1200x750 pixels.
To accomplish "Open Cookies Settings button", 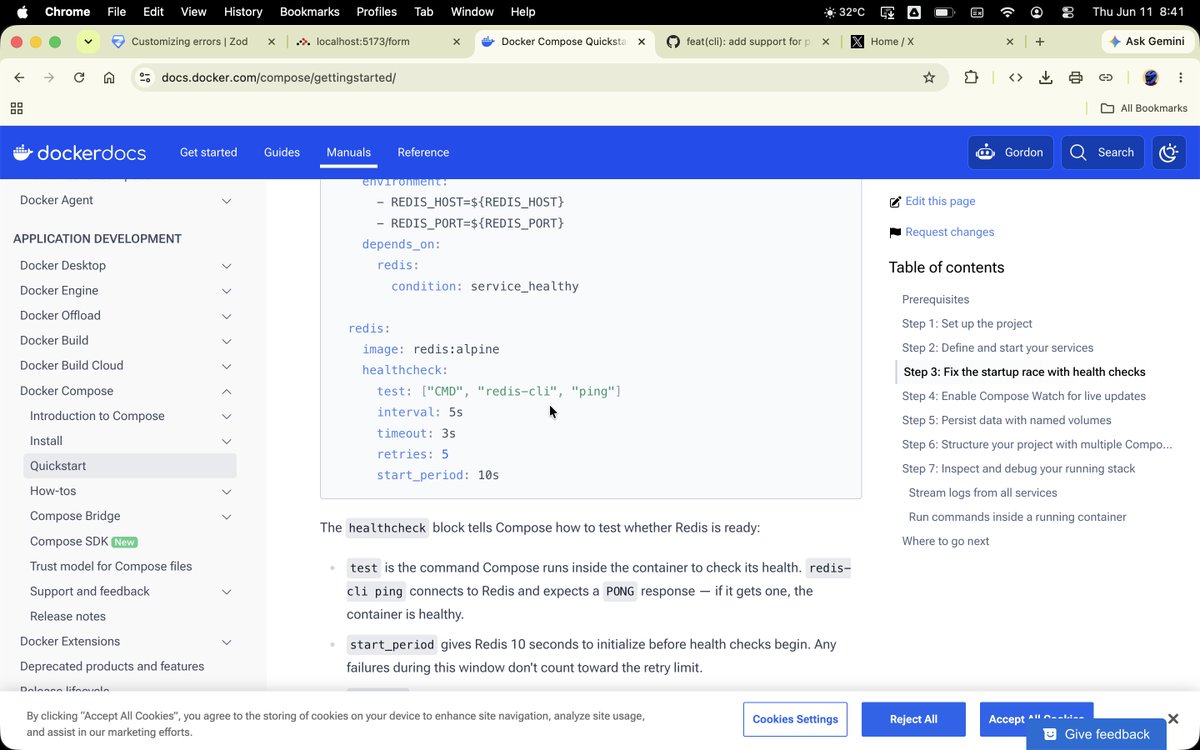I will [x=795, y=719].
